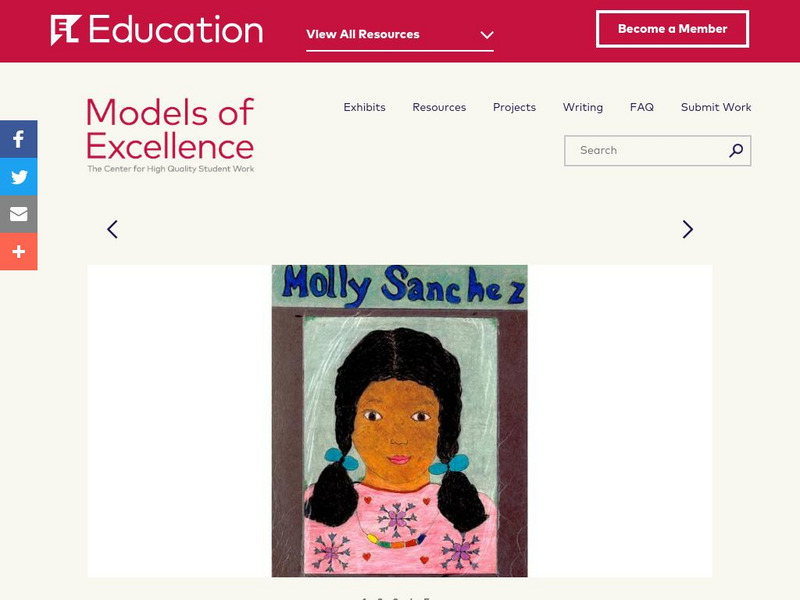Open more sharing options plus icon

(x=18, y=252)
